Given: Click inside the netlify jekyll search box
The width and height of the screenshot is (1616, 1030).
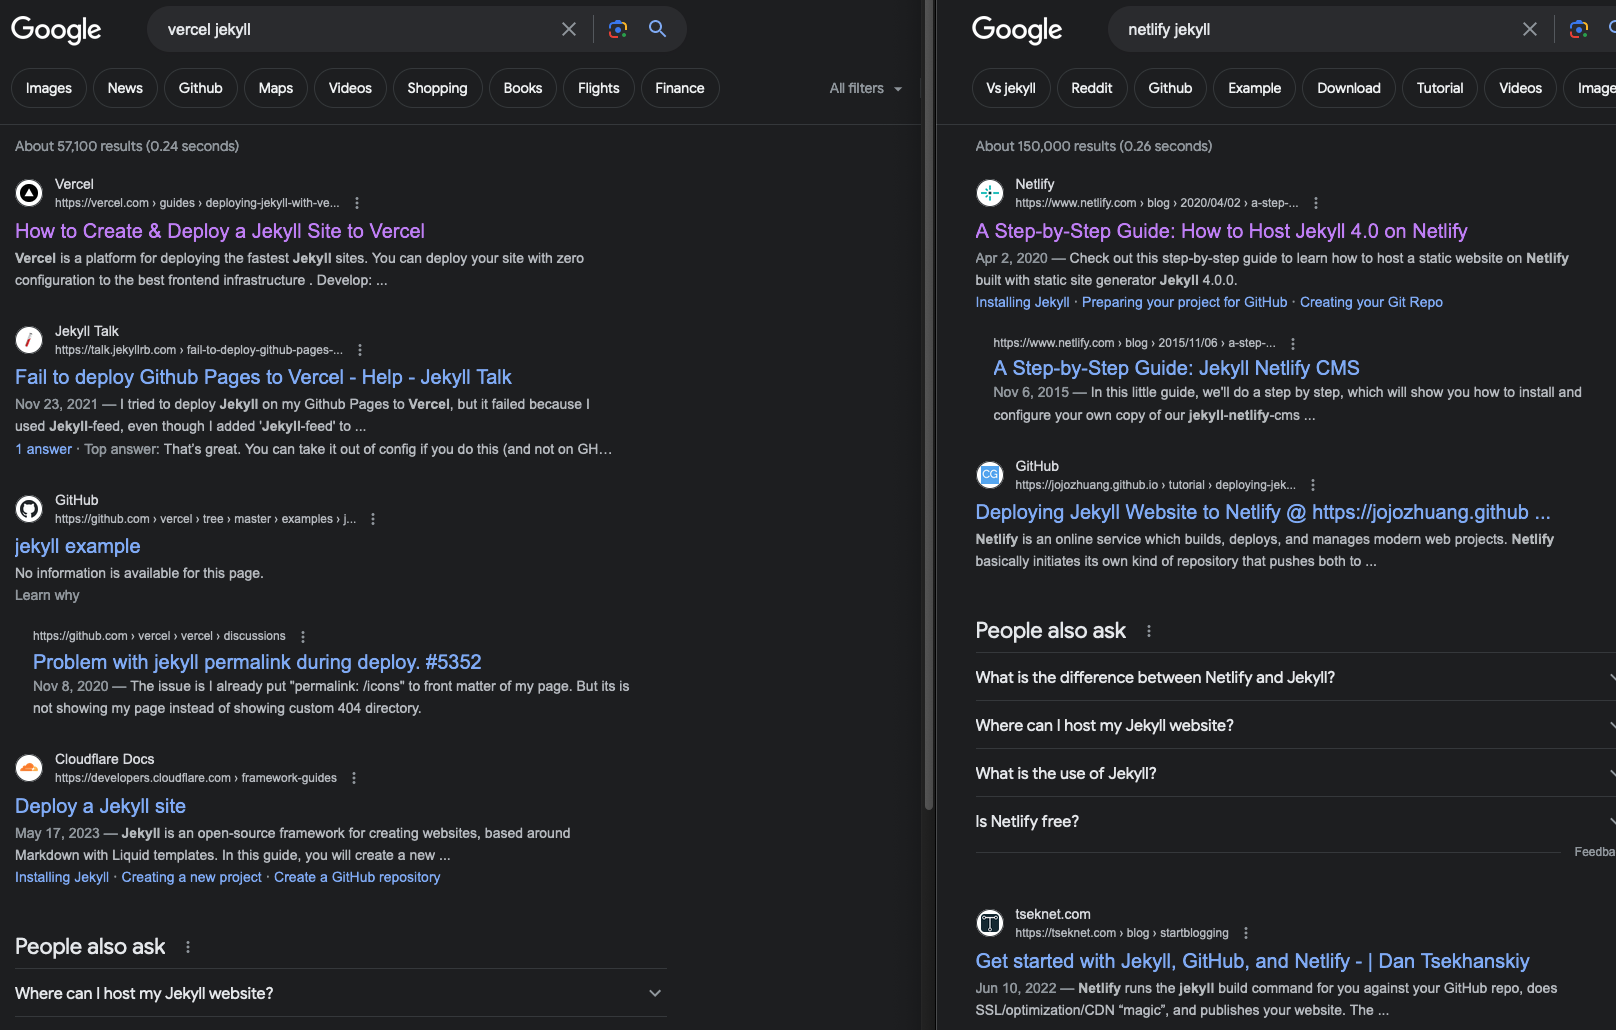Looking at the screenshot, I should point(1300,29).
